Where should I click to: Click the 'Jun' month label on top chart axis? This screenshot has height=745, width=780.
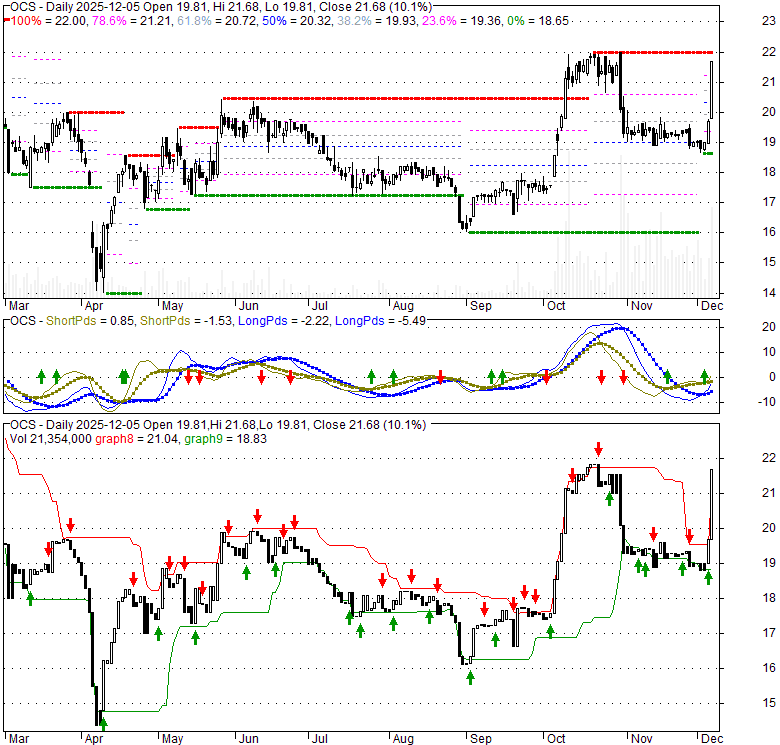click(x=249, y=306)
